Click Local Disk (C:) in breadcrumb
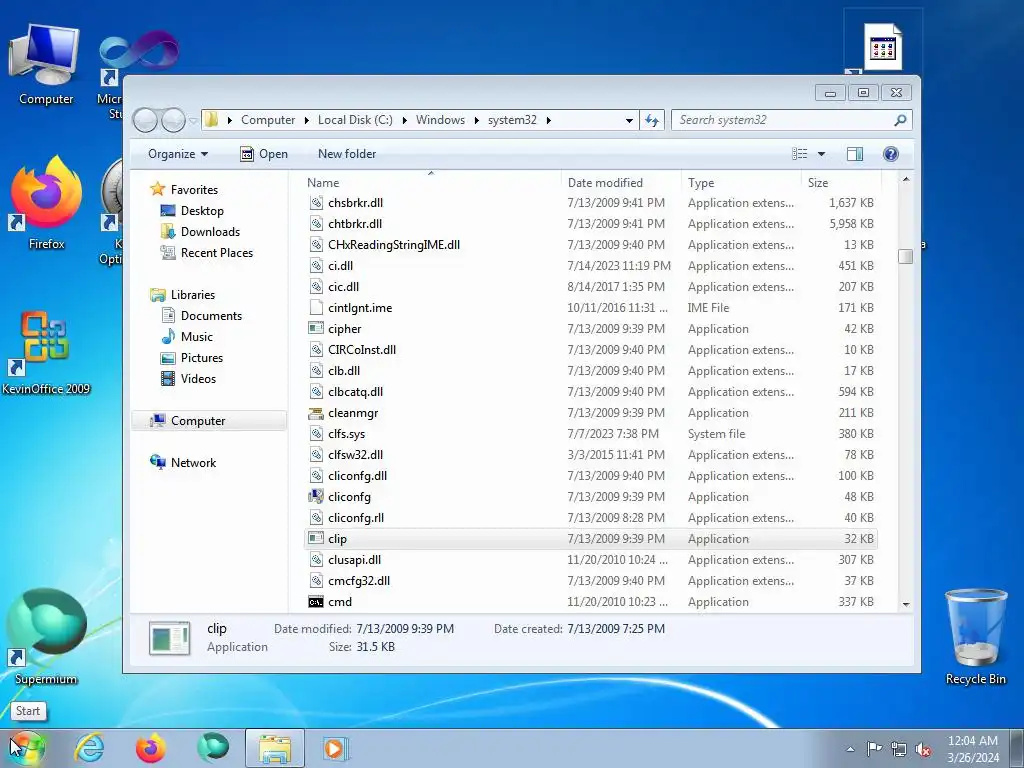 (355, 120)
